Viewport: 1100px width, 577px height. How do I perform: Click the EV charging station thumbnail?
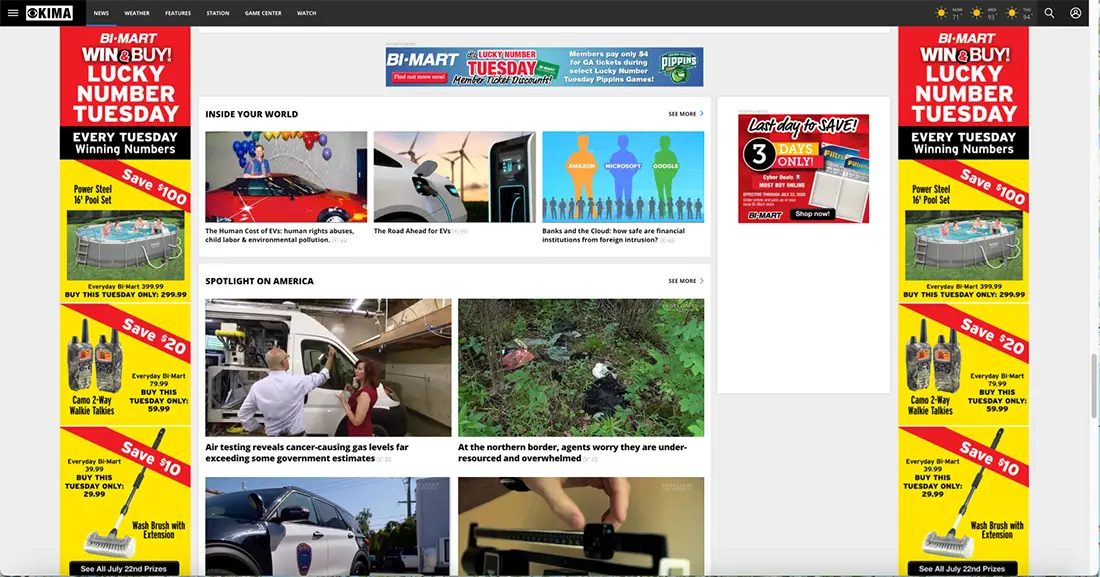coord(455,177)
